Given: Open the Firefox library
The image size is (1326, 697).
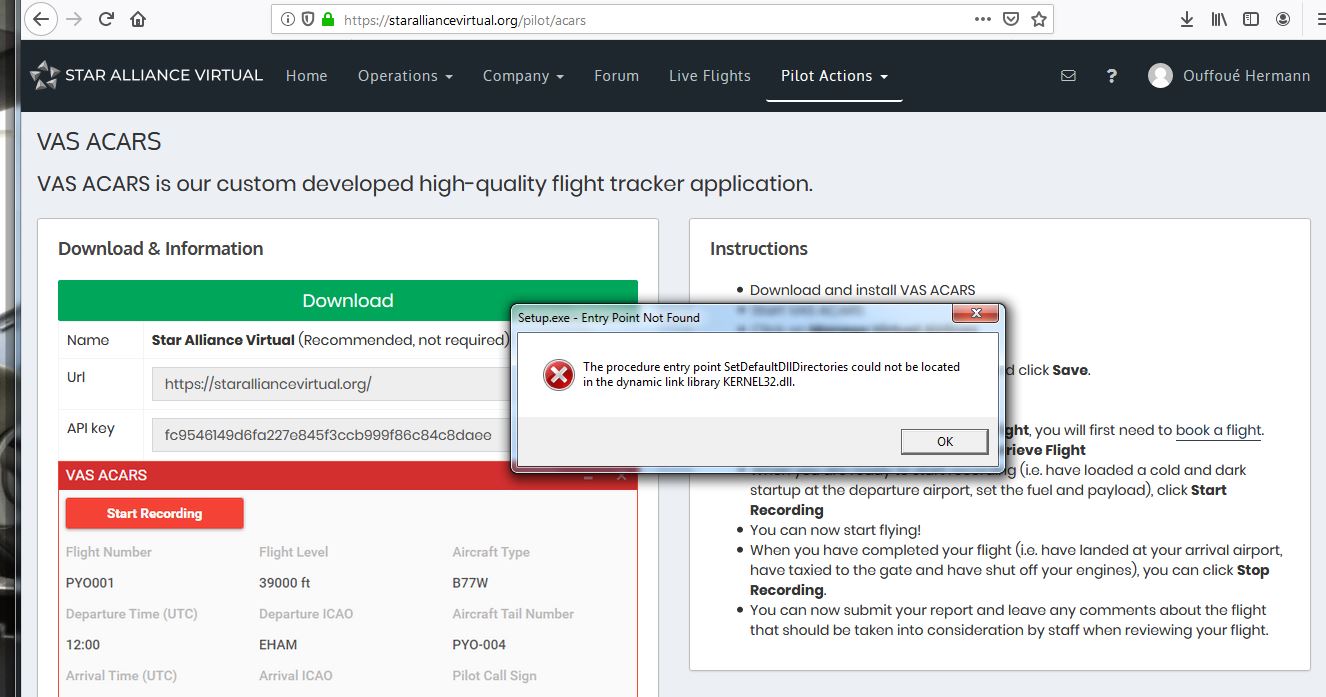Looking at the screenshot, I should 1219,19.
